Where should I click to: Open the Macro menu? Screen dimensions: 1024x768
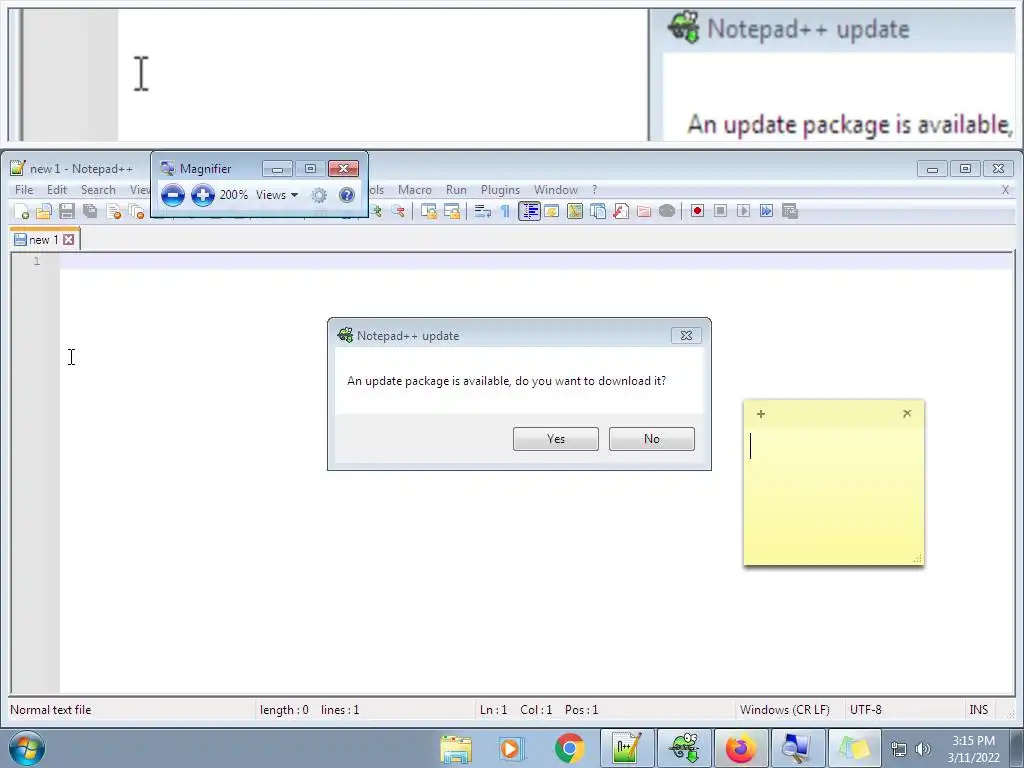[415, 189]
